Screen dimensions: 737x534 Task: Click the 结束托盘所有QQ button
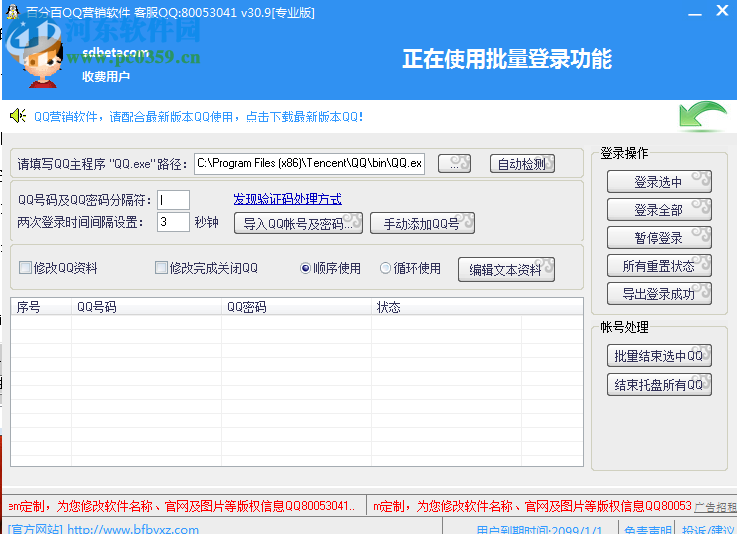[x=659, y=385]
